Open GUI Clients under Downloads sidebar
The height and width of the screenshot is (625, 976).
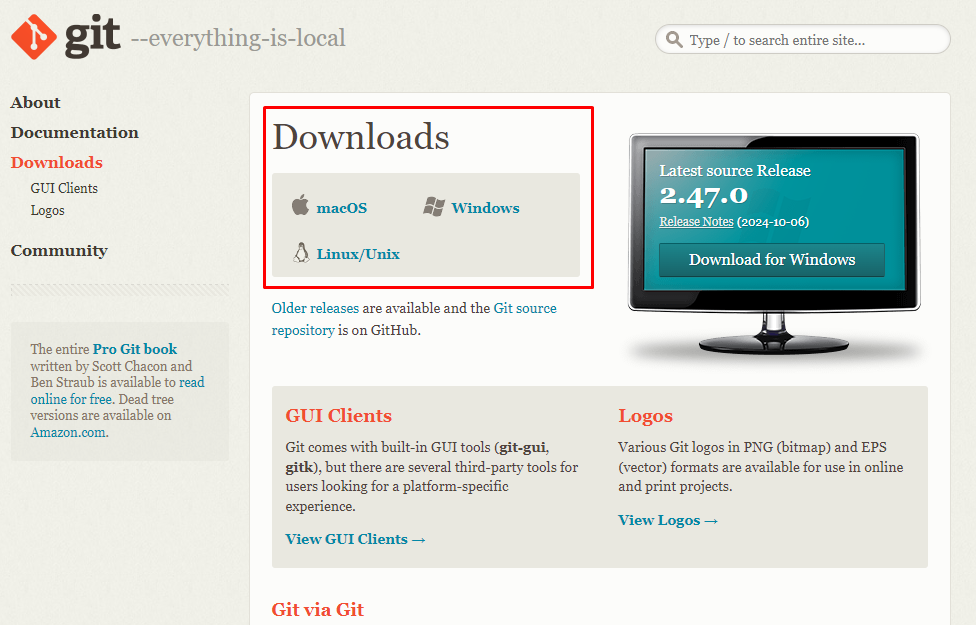pyautogui.click(x=63, y=187)
